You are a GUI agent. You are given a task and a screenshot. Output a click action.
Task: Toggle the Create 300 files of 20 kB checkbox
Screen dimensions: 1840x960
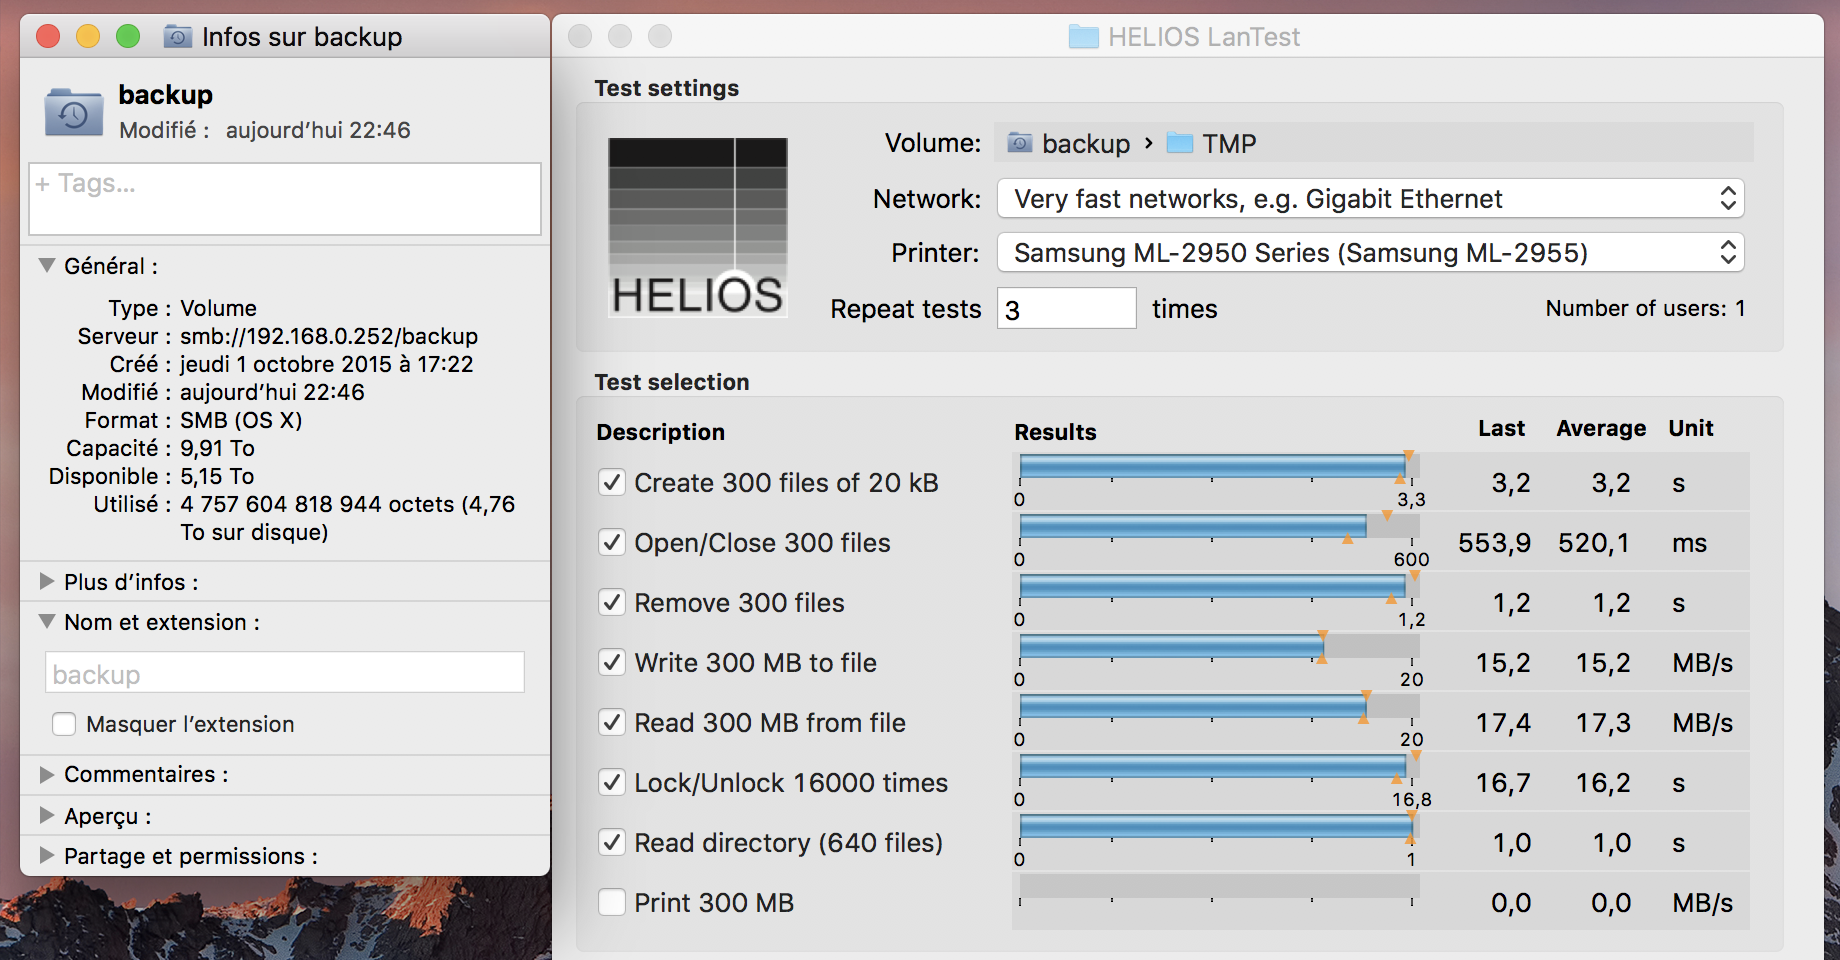point(612,482)
